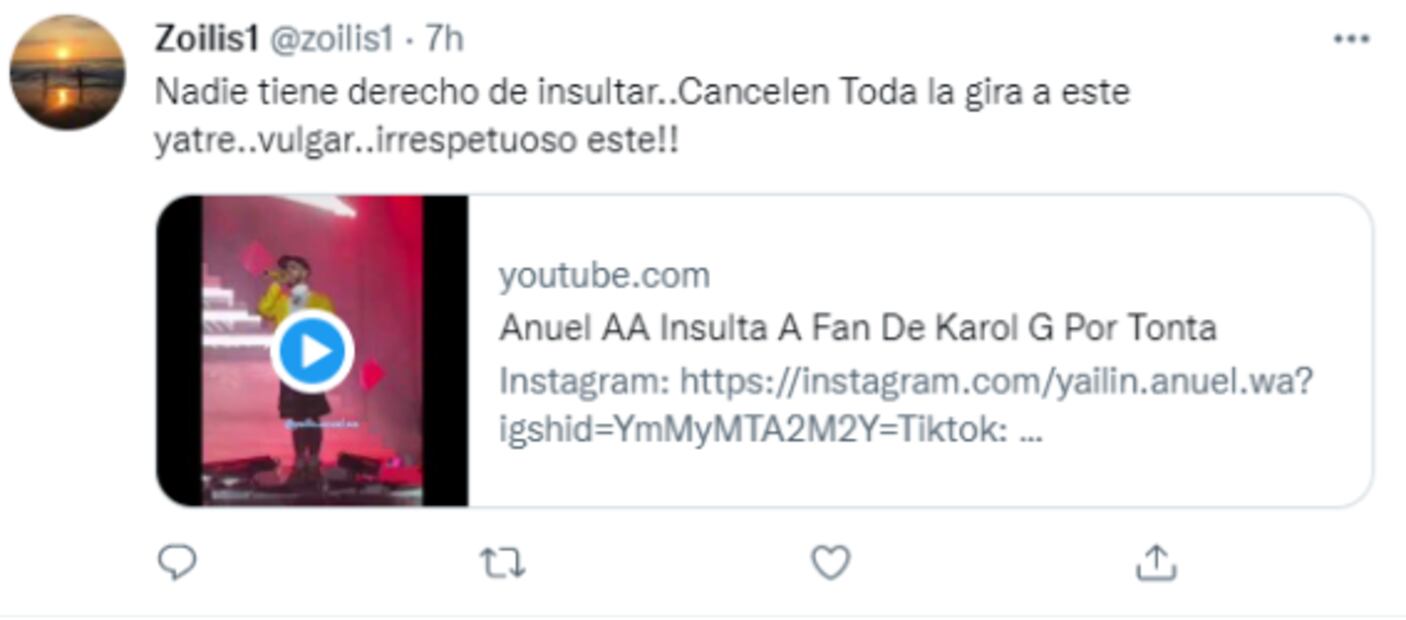Open the three-dot more options menu
Screen dimensions: 1406x620
(x=1351, y=39)
